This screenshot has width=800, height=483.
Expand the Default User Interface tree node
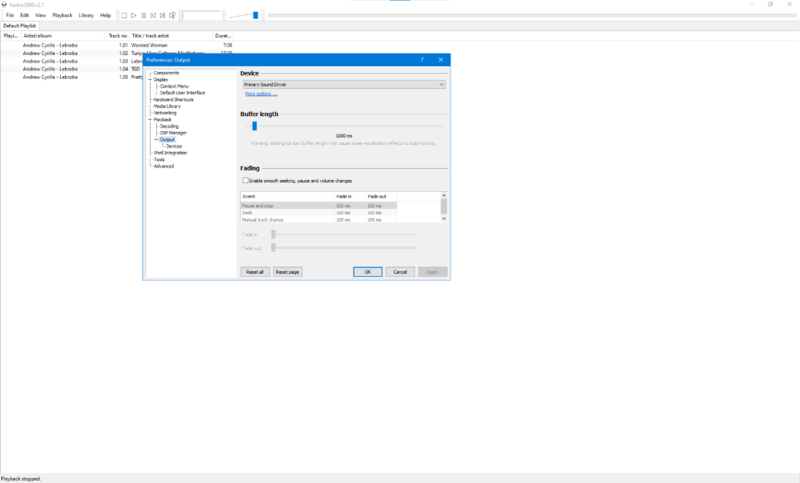157,93
